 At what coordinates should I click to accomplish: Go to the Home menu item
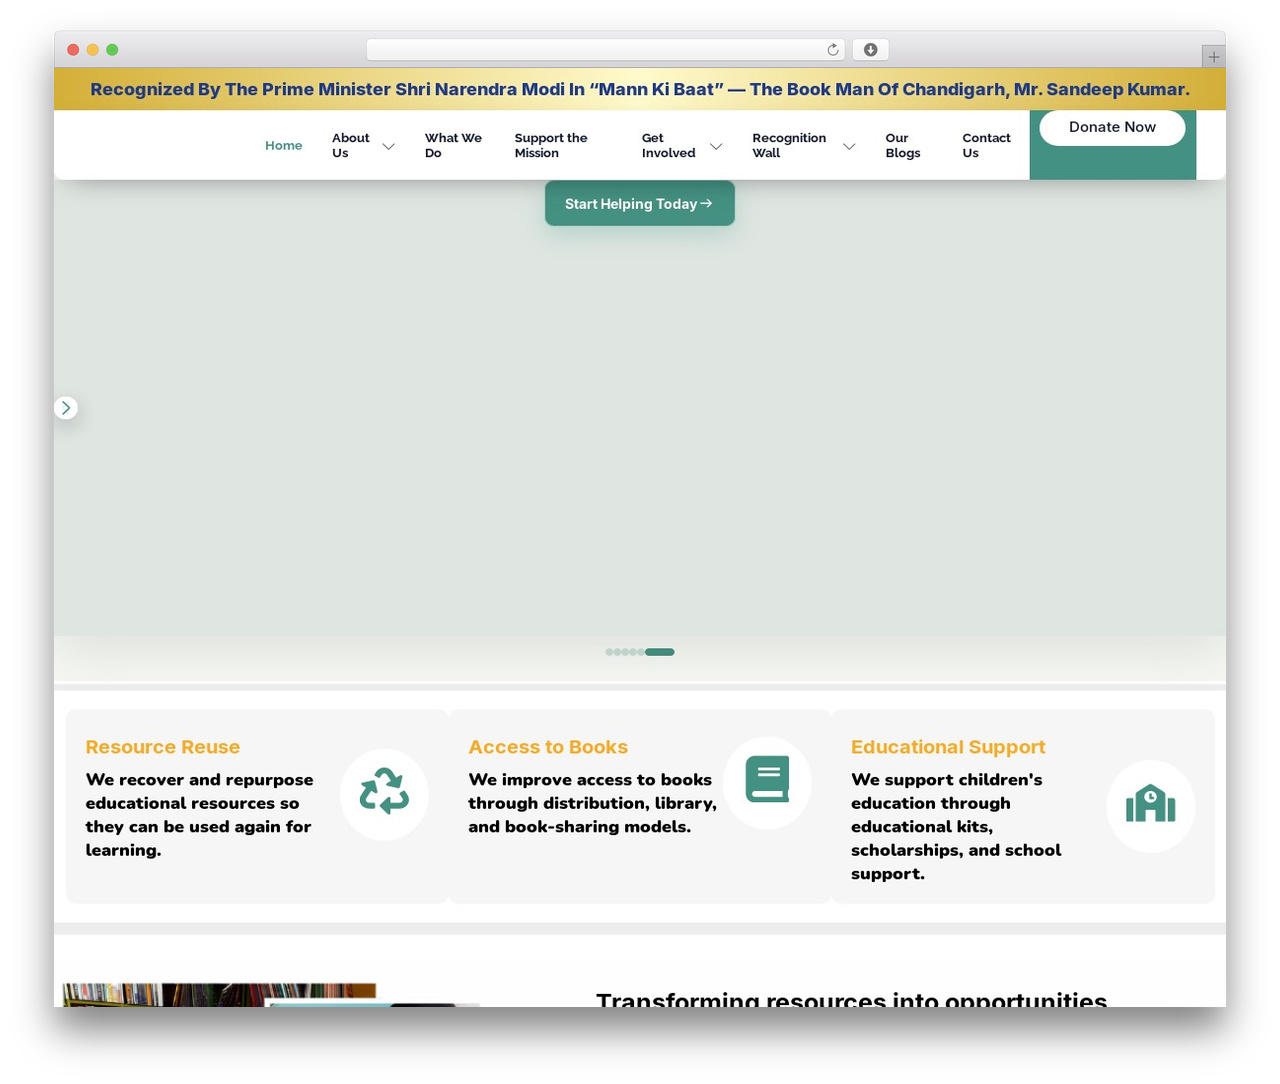click(283, 146)
